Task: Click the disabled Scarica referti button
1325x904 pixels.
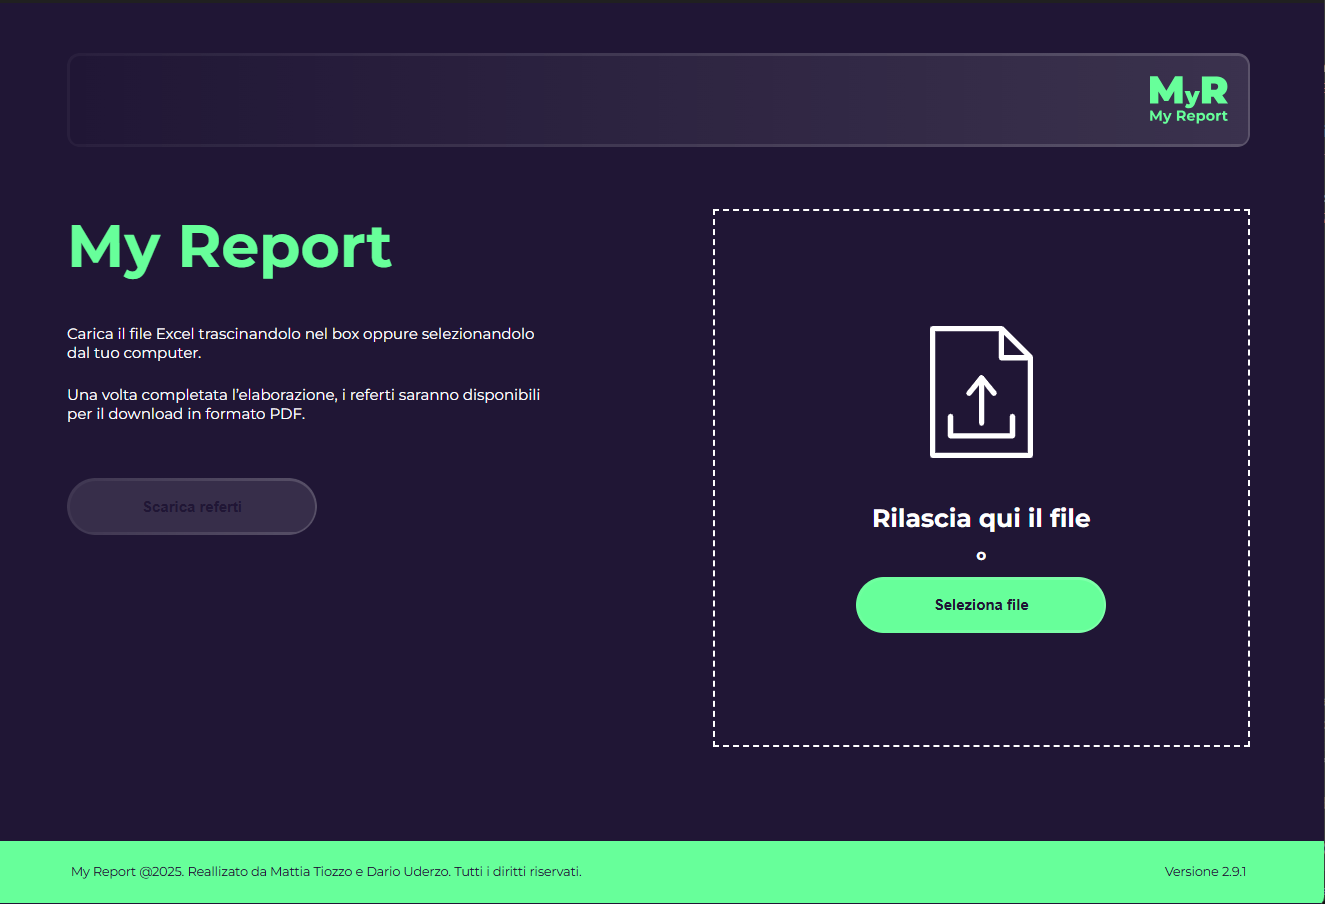Action: coord(192,506)
